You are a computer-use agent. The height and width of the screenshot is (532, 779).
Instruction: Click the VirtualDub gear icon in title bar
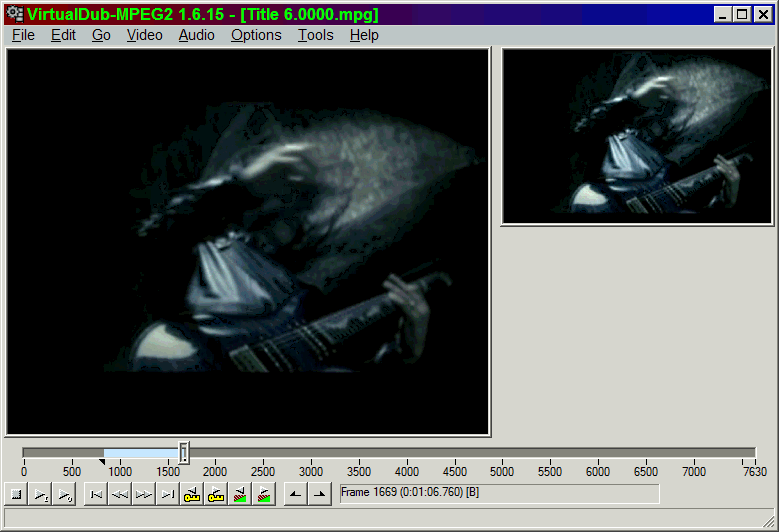(x=15, y=14)
